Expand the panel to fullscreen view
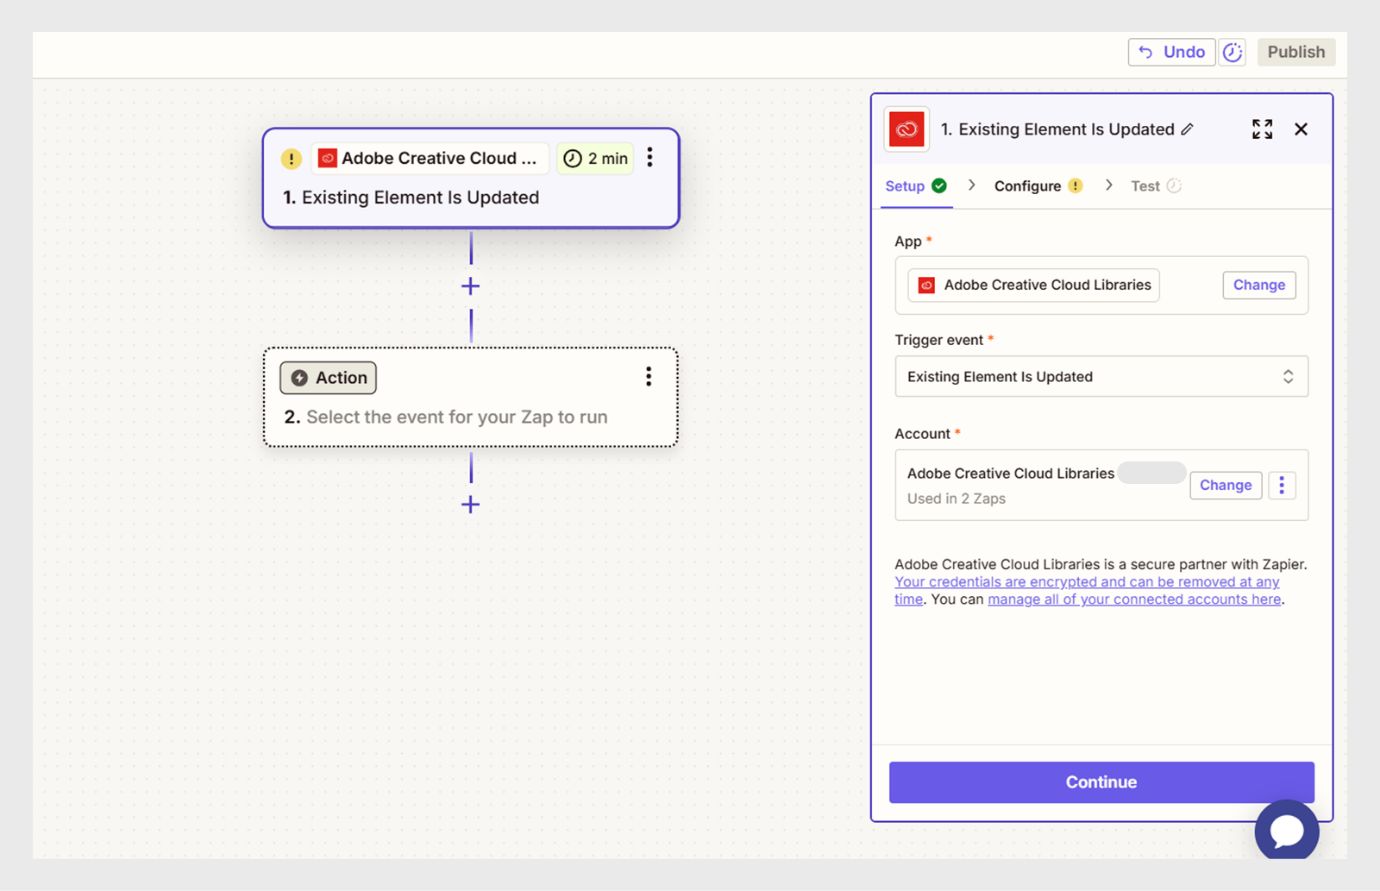Viewport: 1380px width, 891px height. pyautogui.click(x=1262, y=128)
